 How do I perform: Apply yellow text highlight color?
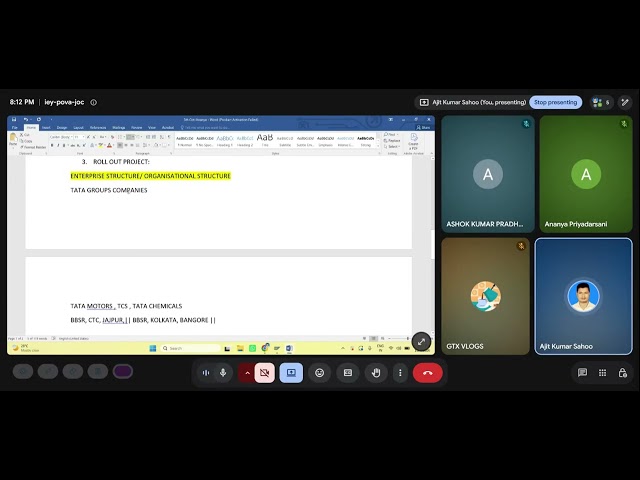pos(100,145)
